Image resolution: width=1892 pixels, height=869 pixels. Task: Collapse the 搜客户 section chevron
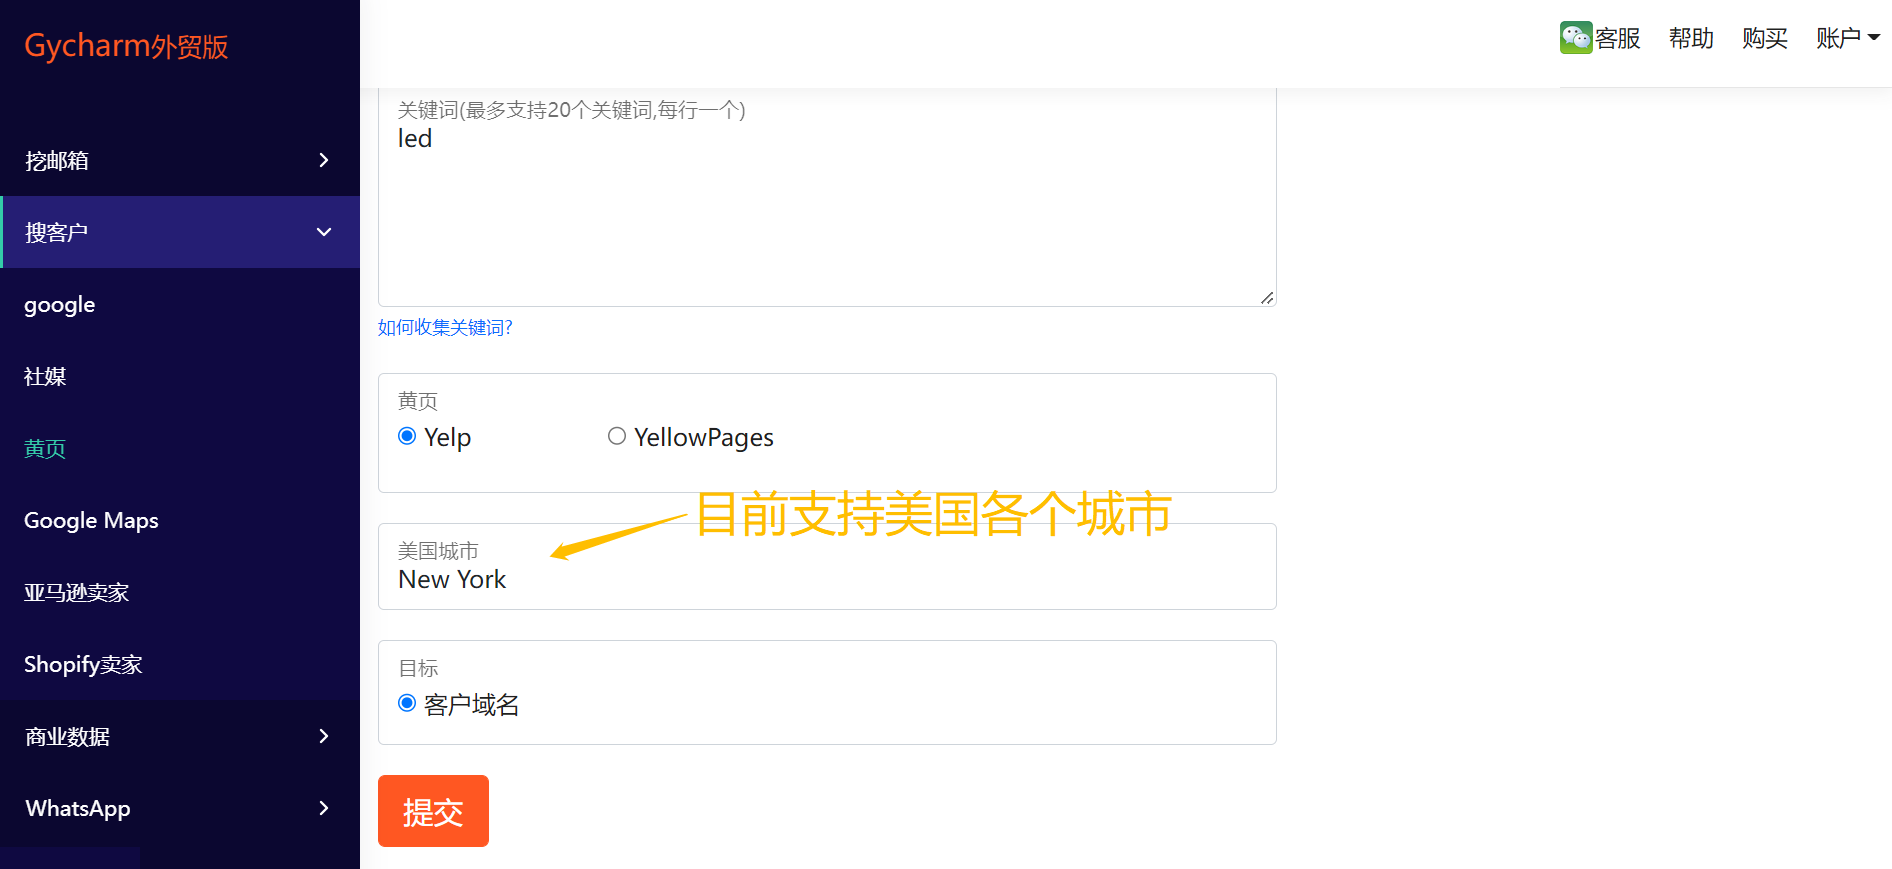pos(323,232)
